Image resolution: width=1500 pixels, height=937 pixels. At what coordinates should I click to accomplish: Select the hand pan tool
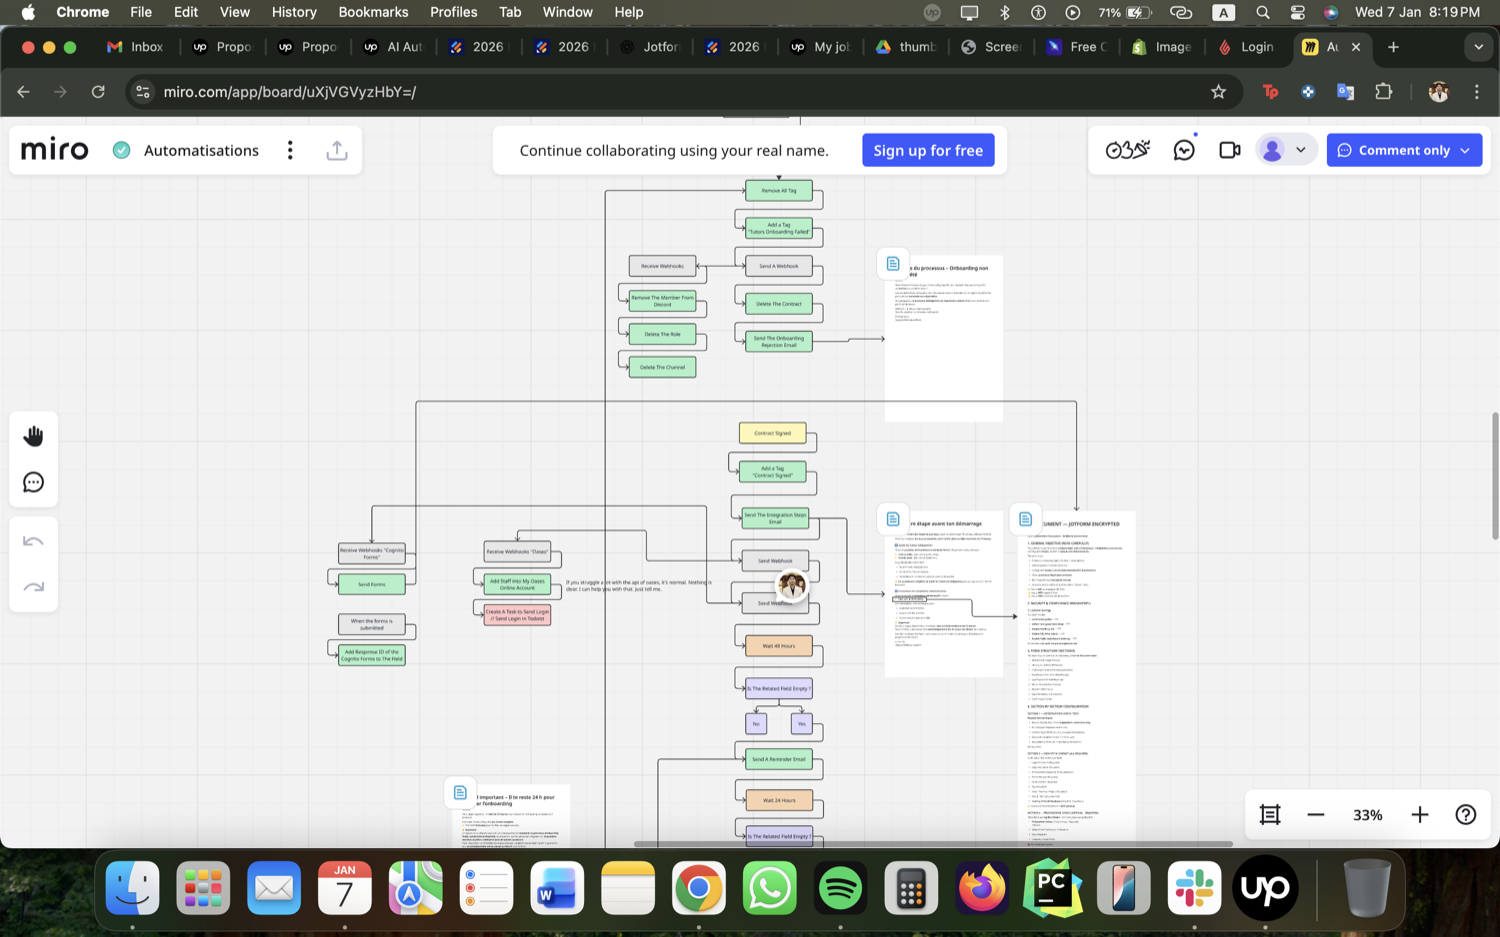coord(33,436)
